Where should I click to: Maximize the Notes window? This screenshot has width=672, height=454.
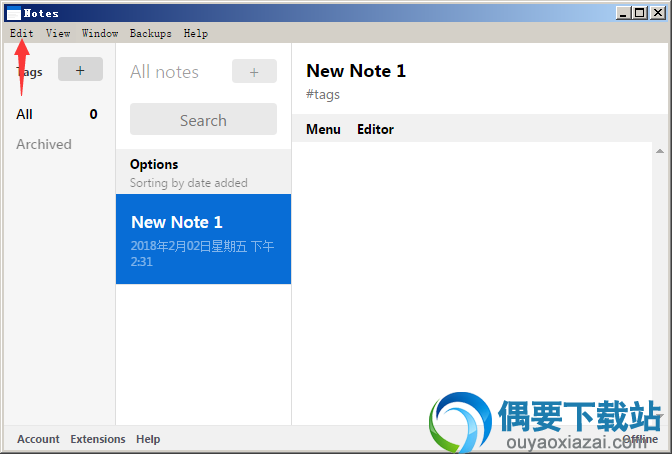tap(639, 13)
